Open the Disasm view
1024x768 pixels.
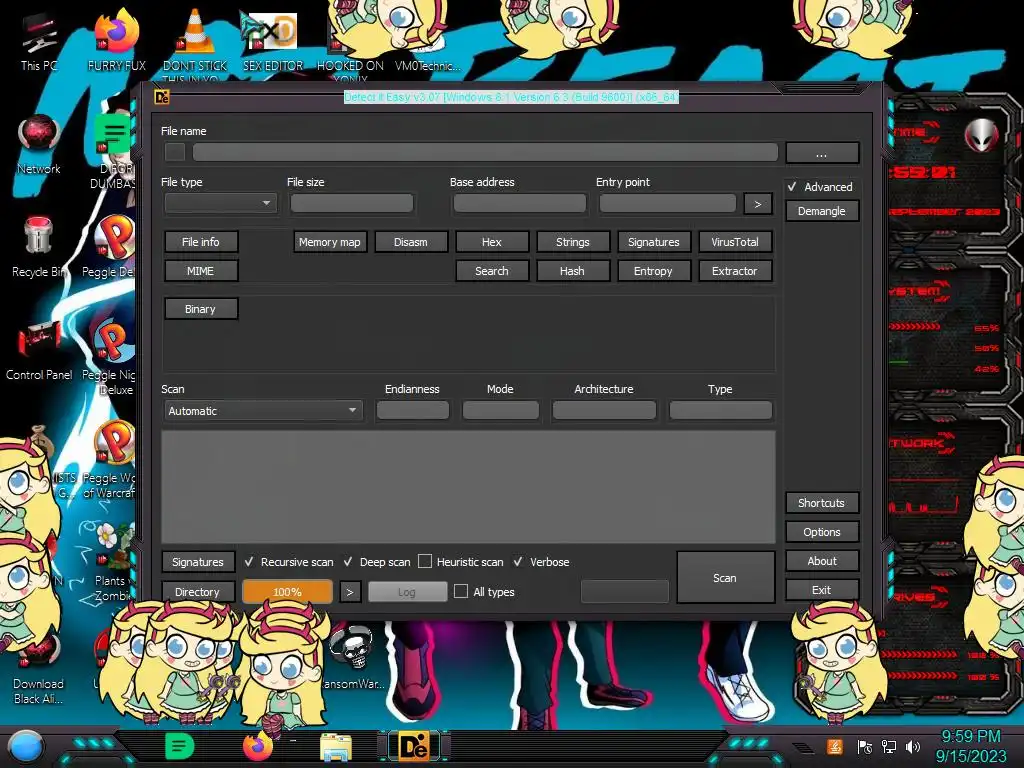[x=411, y=242]
